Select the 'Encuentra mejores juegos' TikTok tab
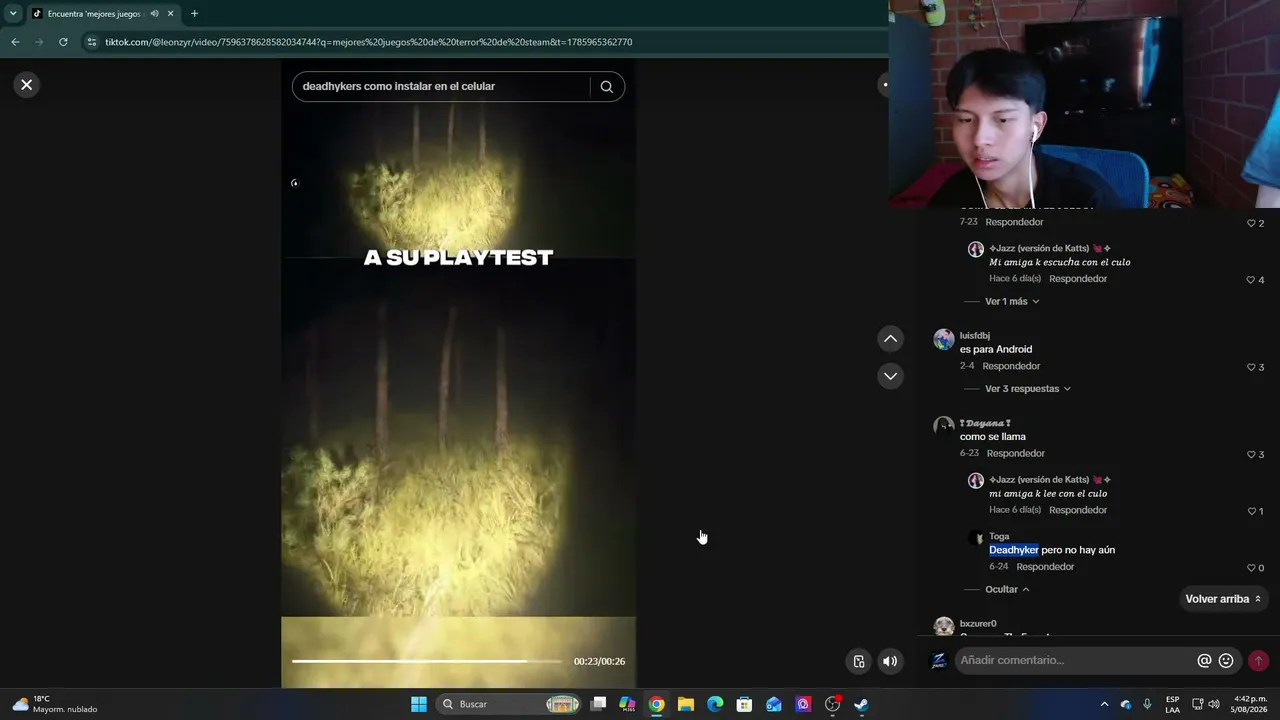The image size is (1280, 720). pyautogui.click(x=95, y=14)
